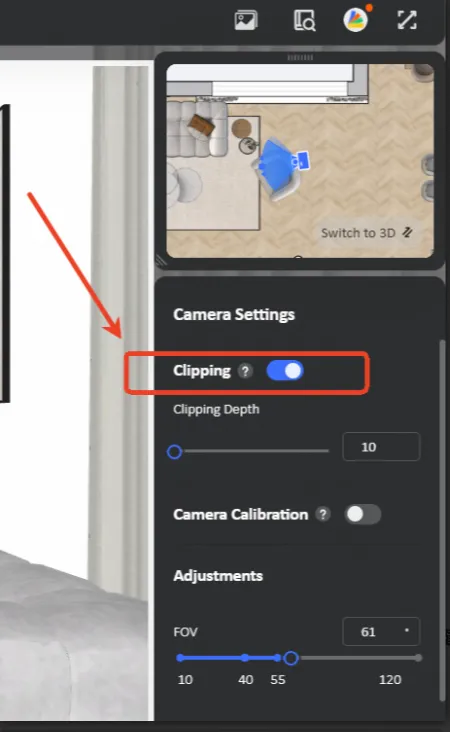Click Switch to 3D button
Screen dimensions: 450x732
click(367, 232)
